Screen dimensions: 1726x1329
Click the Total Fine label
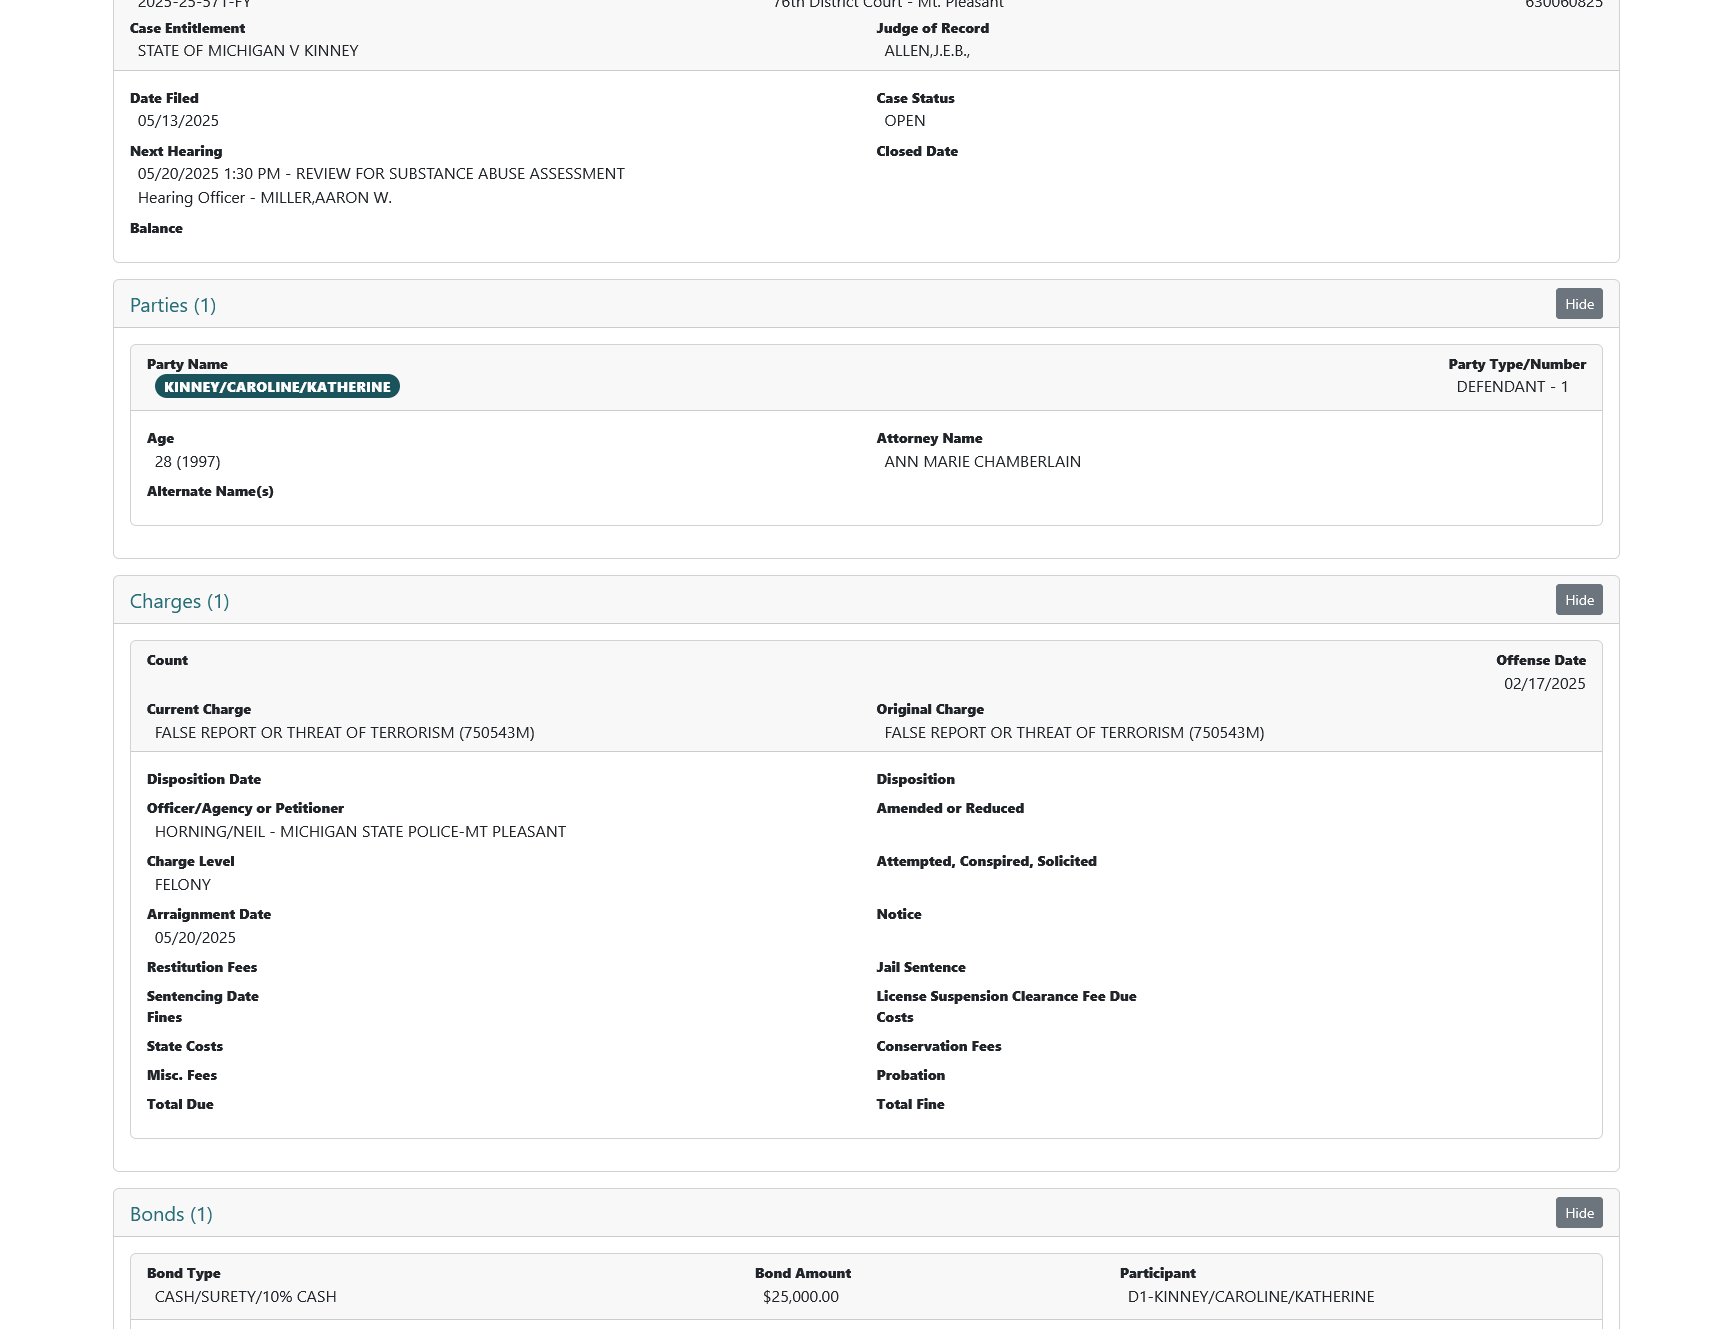tap(910, 1105)
